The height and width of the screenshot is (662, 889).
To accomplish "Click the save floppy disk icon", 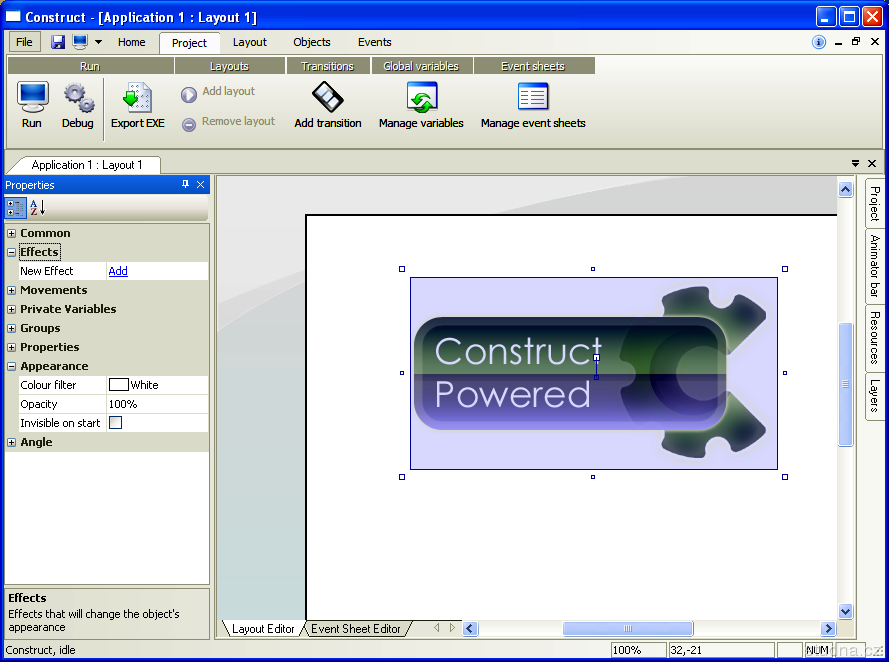I will coord(58,42).
